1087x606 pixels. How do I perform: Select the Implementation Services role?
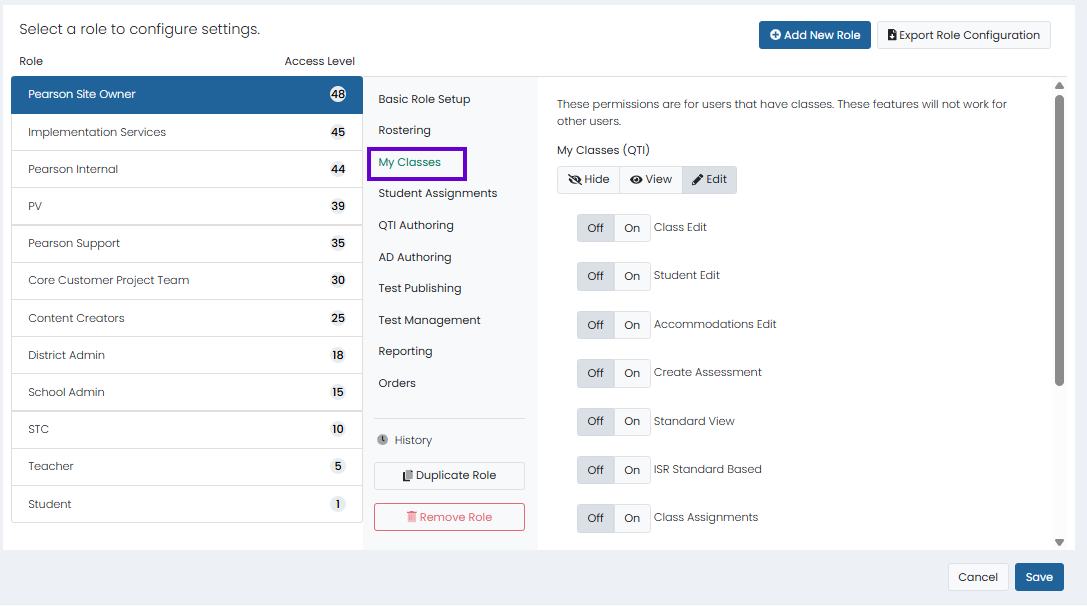(x=187, y=132)
